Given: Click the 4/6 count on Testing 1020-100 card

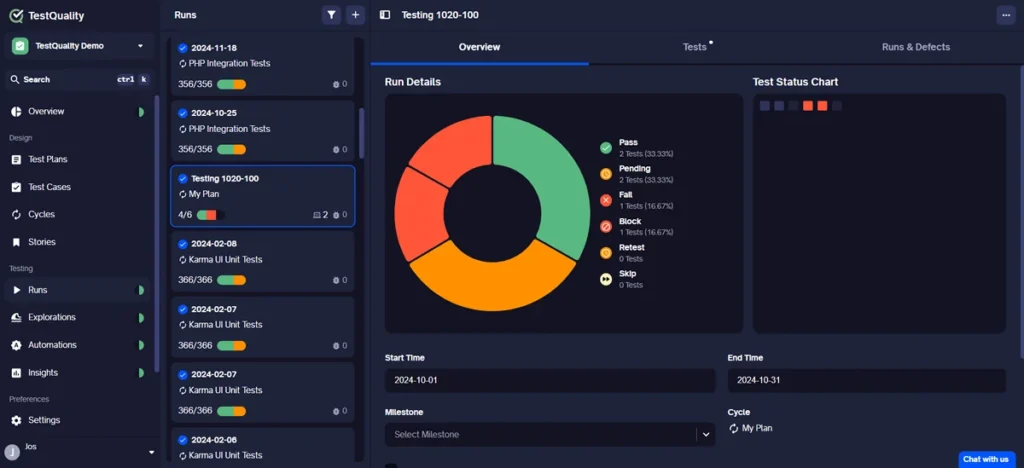Looking at the screenshot, I should coord(185,215).
